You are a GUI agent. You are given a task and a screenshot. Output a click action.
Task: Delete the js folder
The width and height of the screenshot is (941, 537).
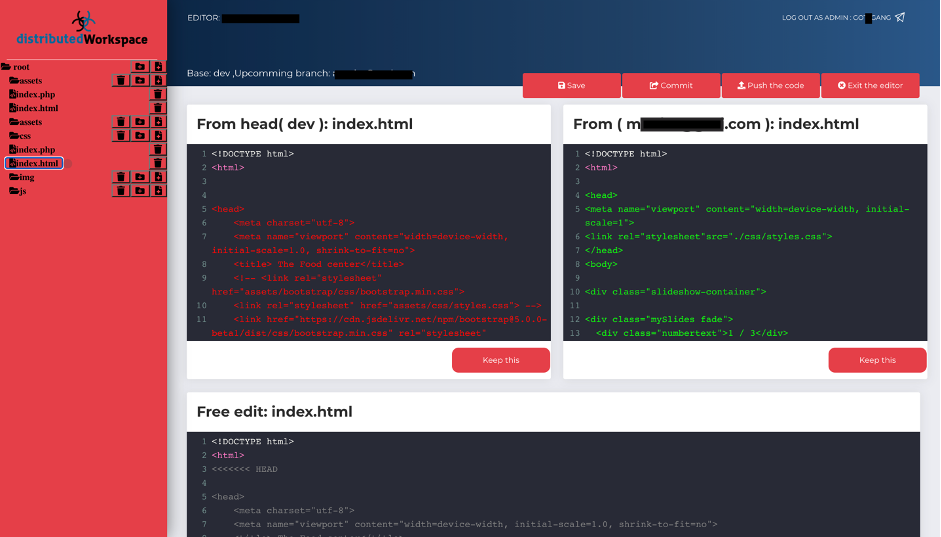click(121, 191)
